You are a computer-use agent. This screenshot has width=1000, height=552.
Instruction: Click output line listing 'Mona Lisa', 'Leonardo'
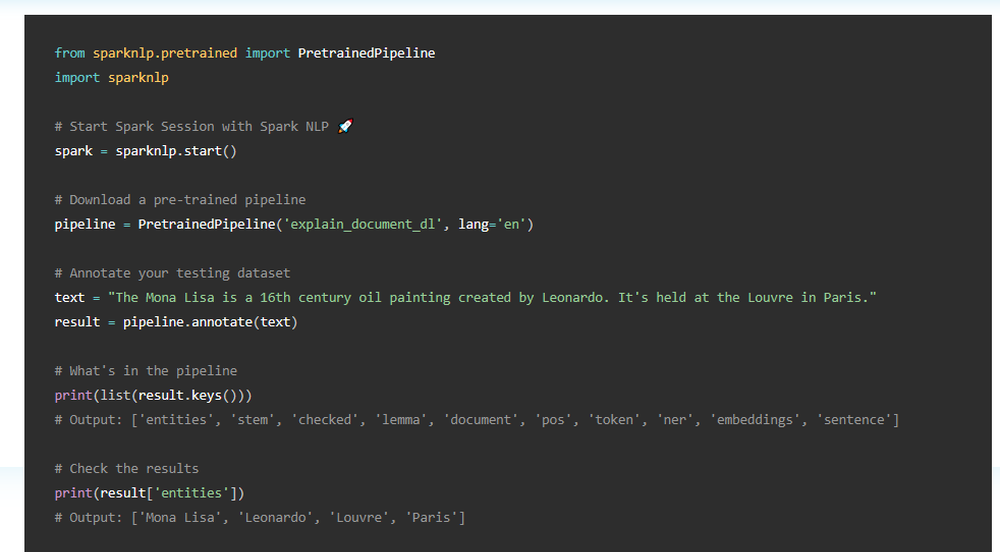coord(260,518)
